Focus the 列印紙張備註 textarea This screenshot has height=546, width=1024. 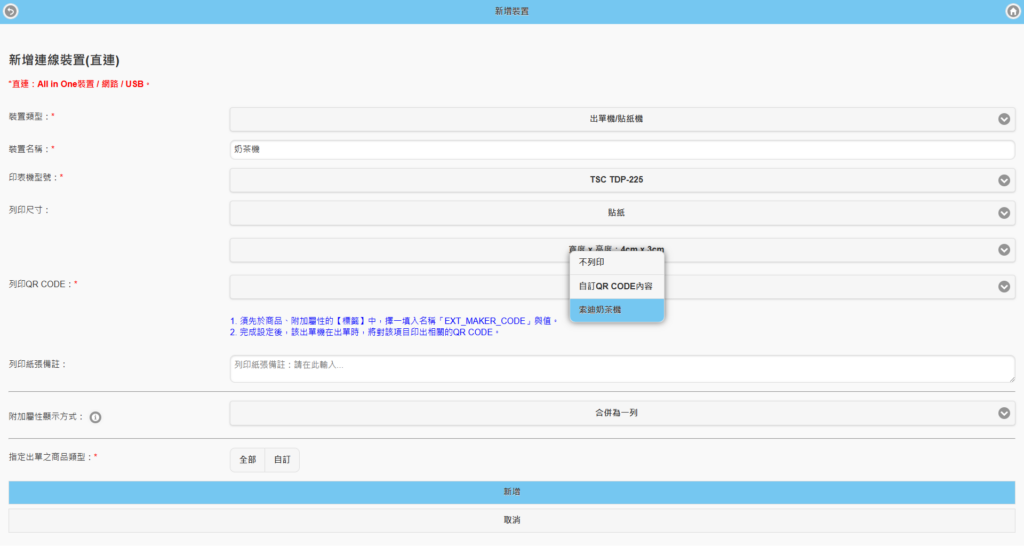[x=622, y=369]
